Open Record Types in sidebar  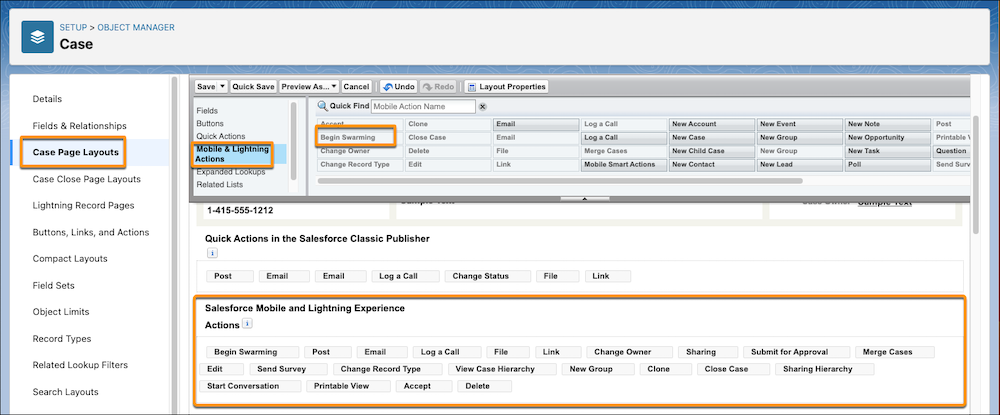pos(62,339)
